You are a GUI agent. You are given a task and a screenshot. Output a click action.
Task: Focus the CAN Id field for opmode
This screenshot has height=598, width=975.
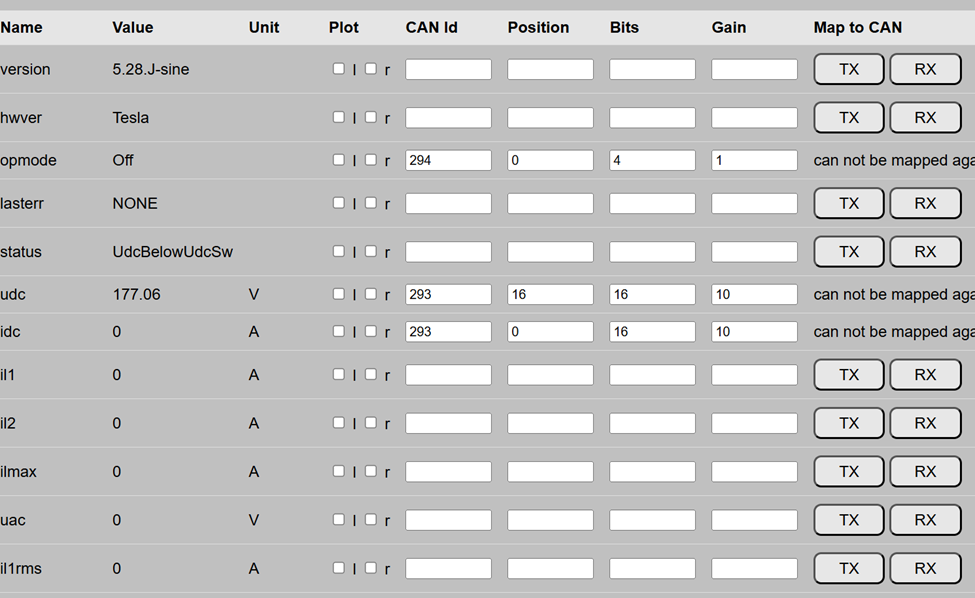[448, 160]
